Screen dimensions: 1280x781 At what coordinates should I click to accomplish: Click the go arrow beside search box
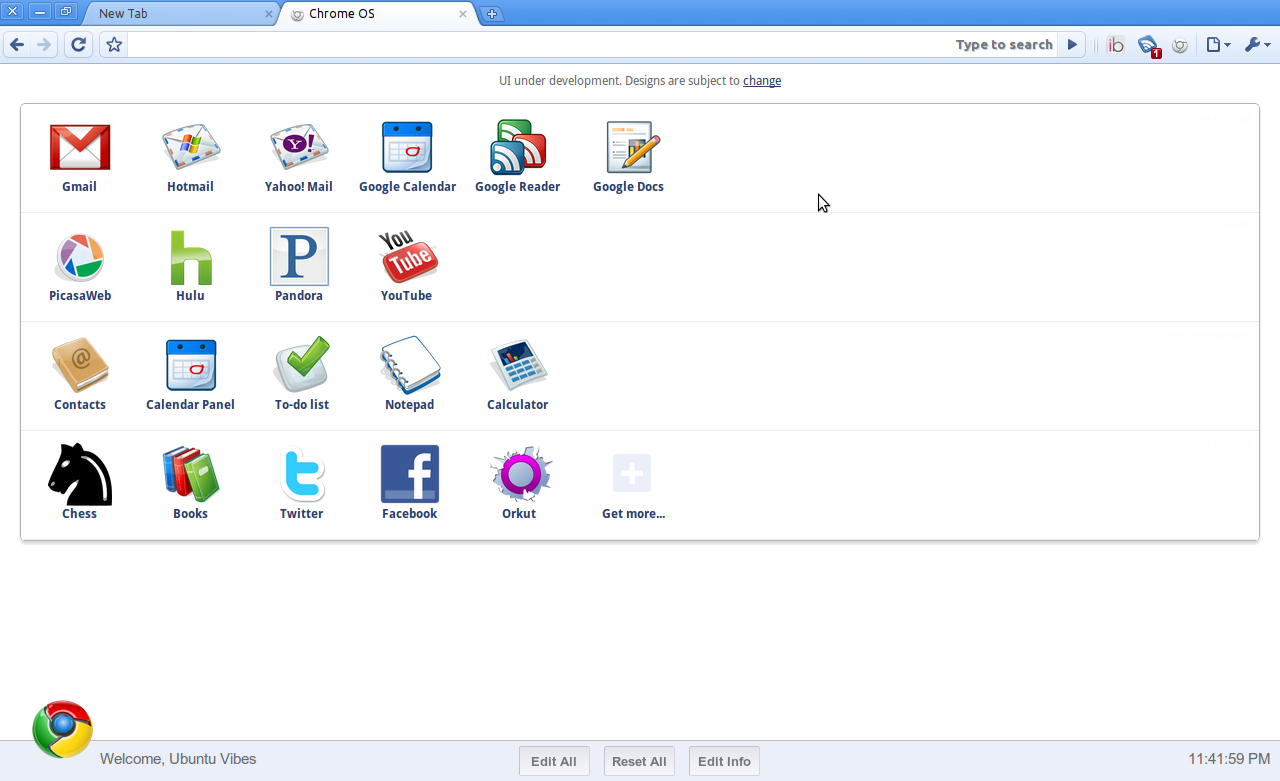click(1072, 45)
